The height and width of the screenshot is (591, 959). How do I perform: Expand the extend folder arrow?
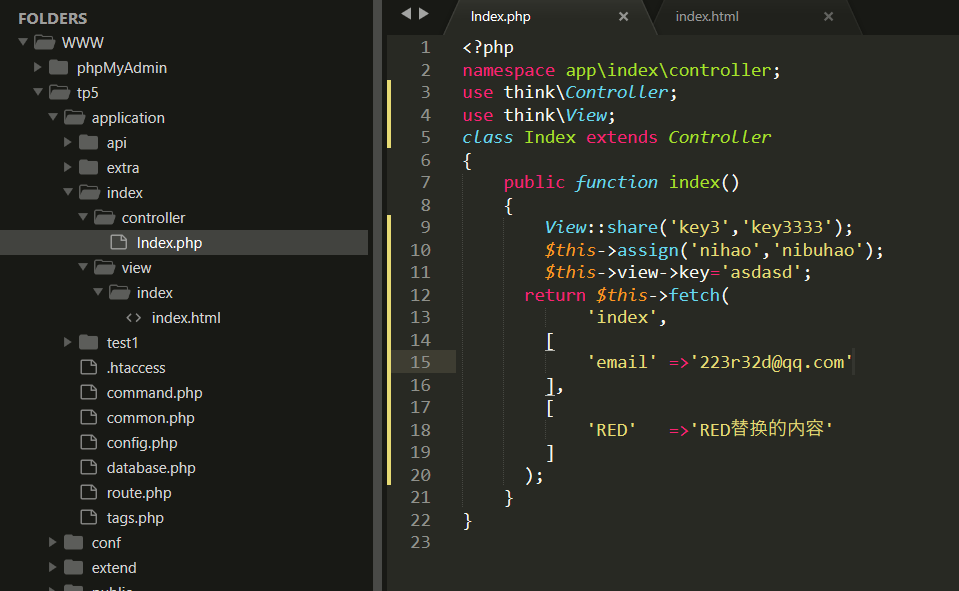(x=53, y=568)
